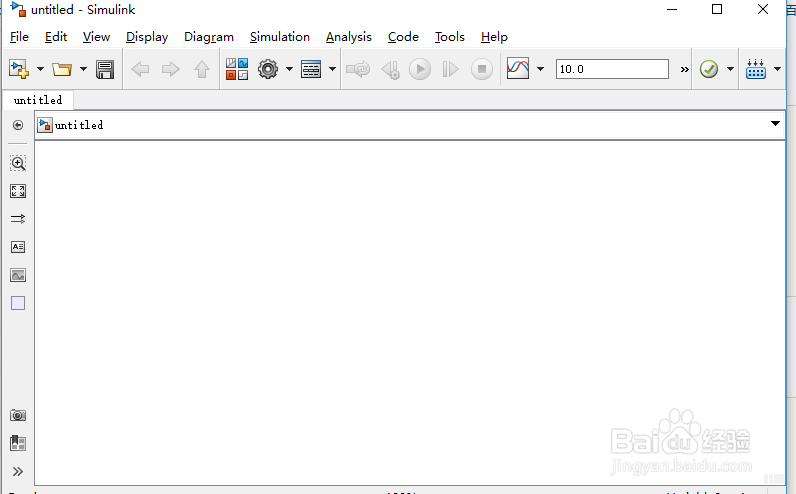796x494 pixels.
Task: Click the Forward navigation arrow
Action: 171,69
